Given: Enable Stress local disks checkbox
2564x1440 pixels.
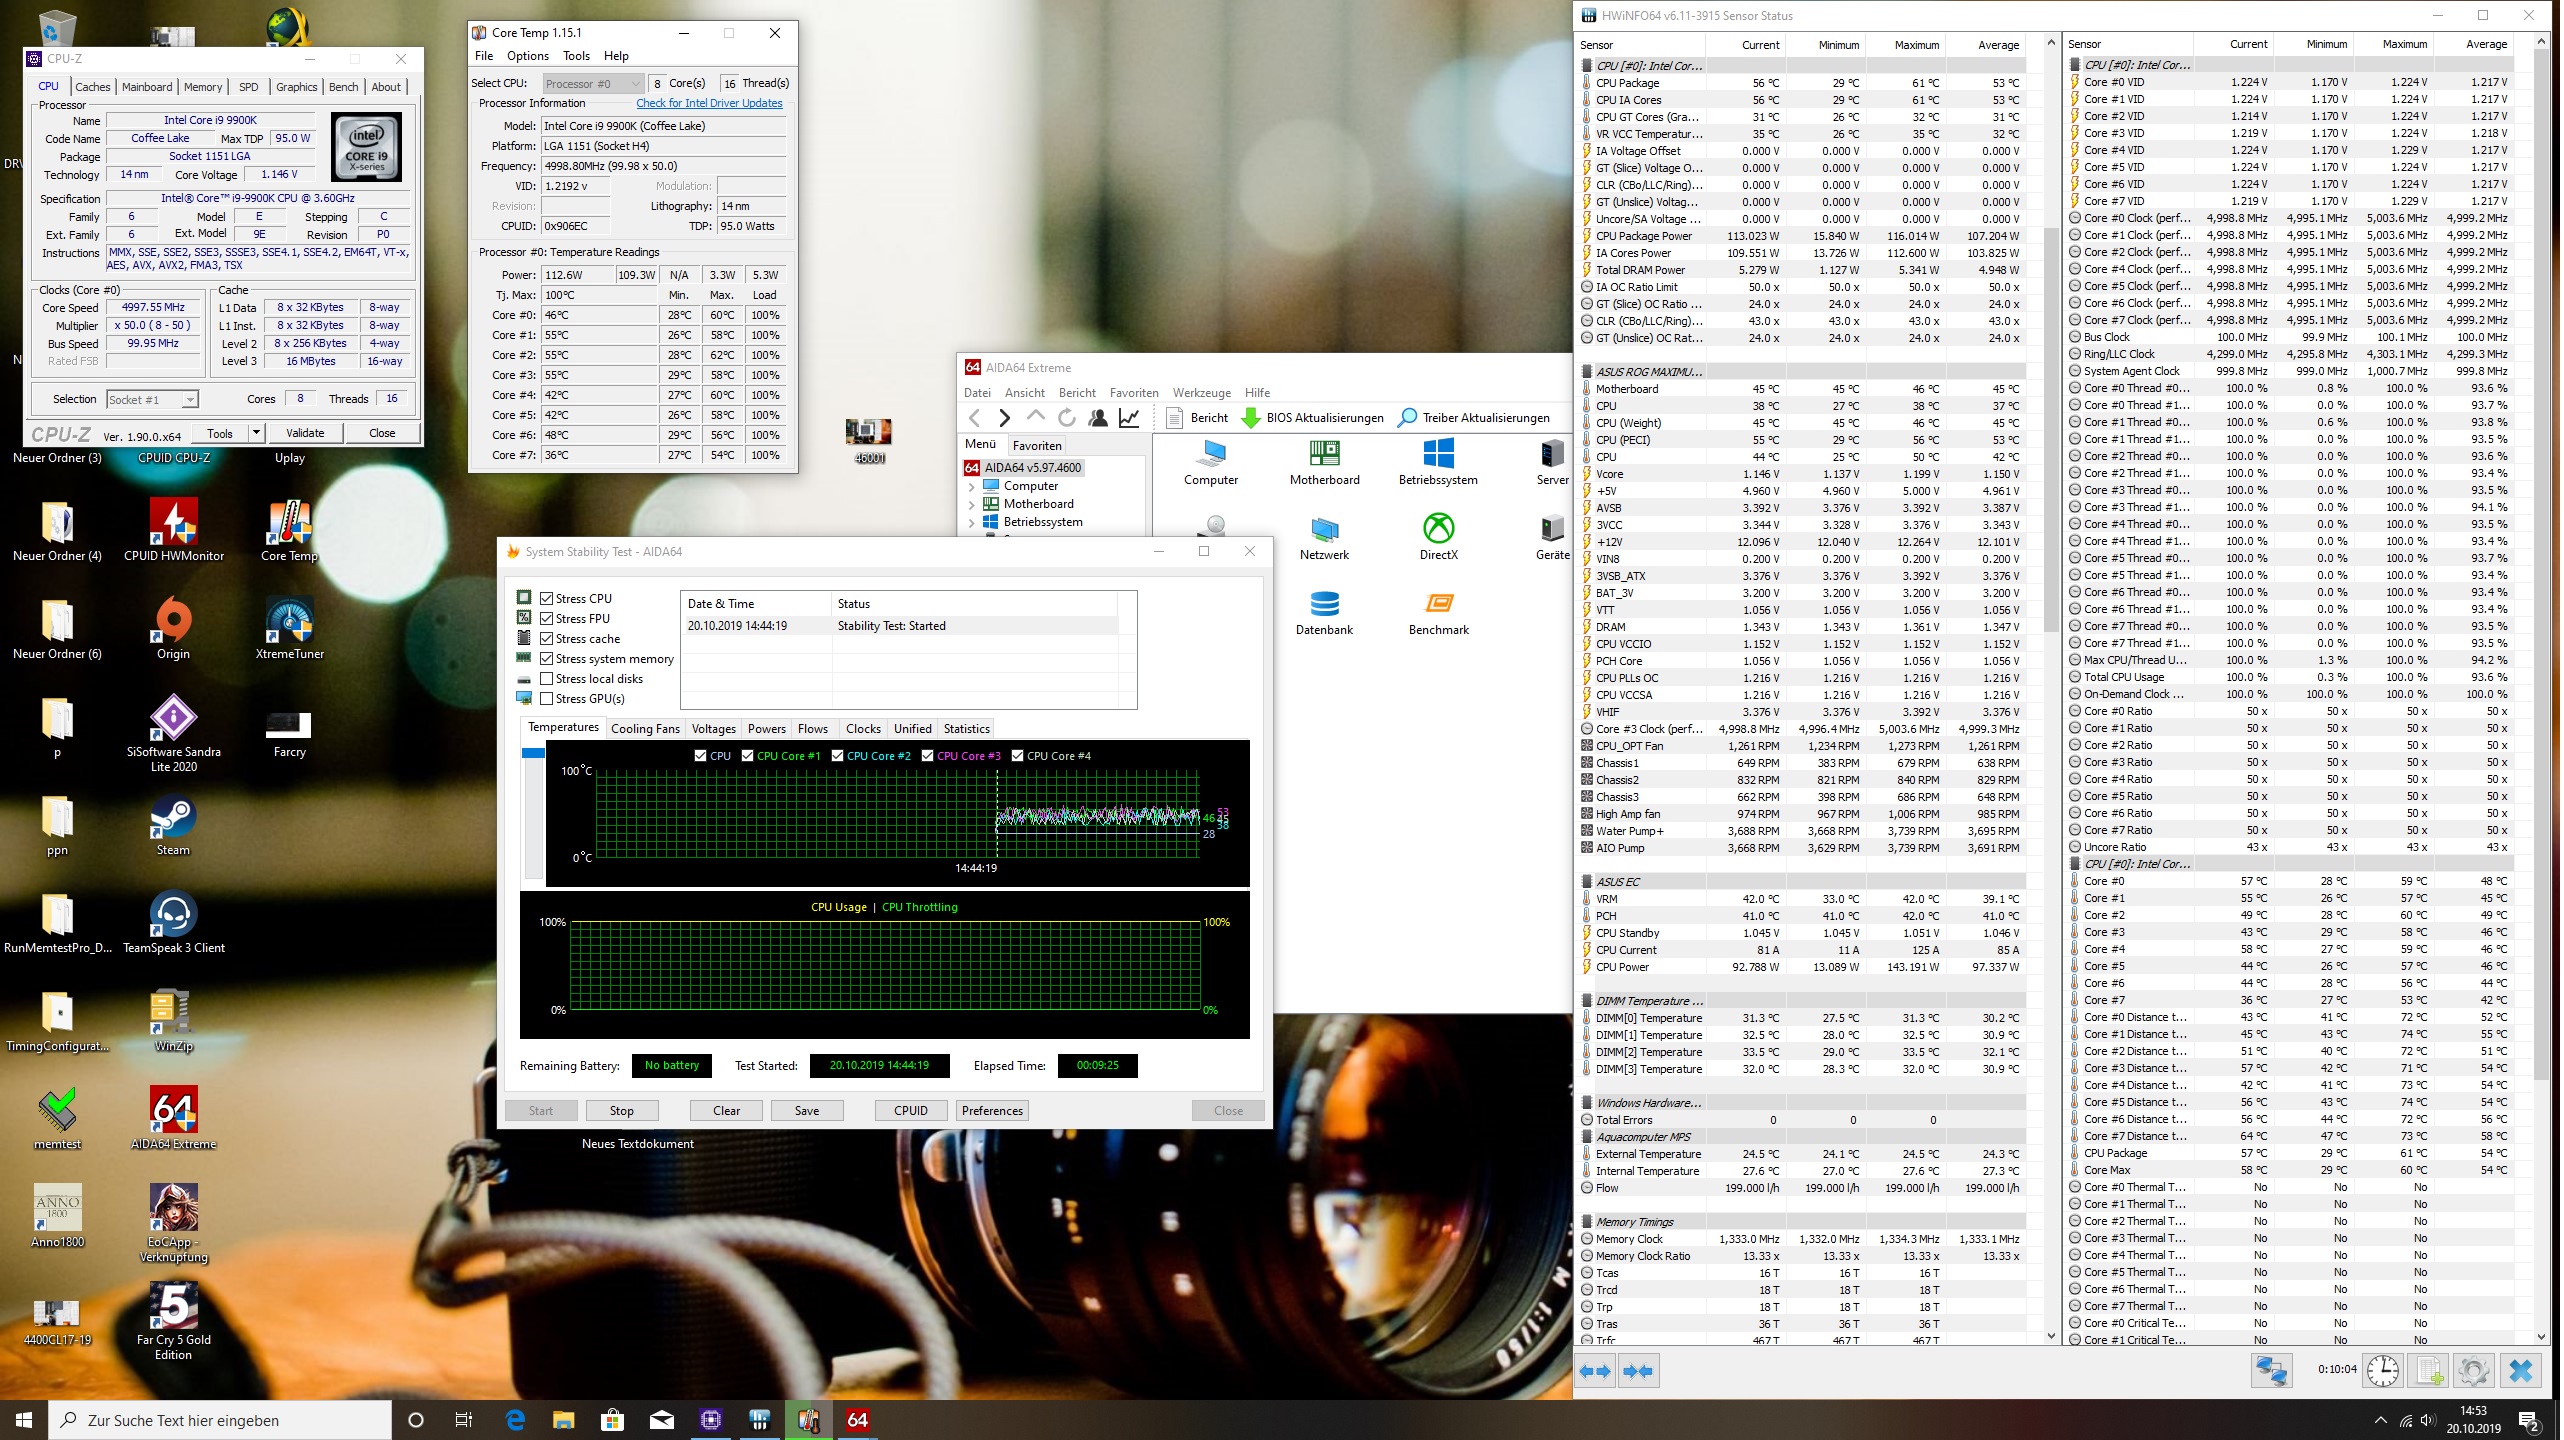Looking at the screenshot, I should [x=547, y=679].
